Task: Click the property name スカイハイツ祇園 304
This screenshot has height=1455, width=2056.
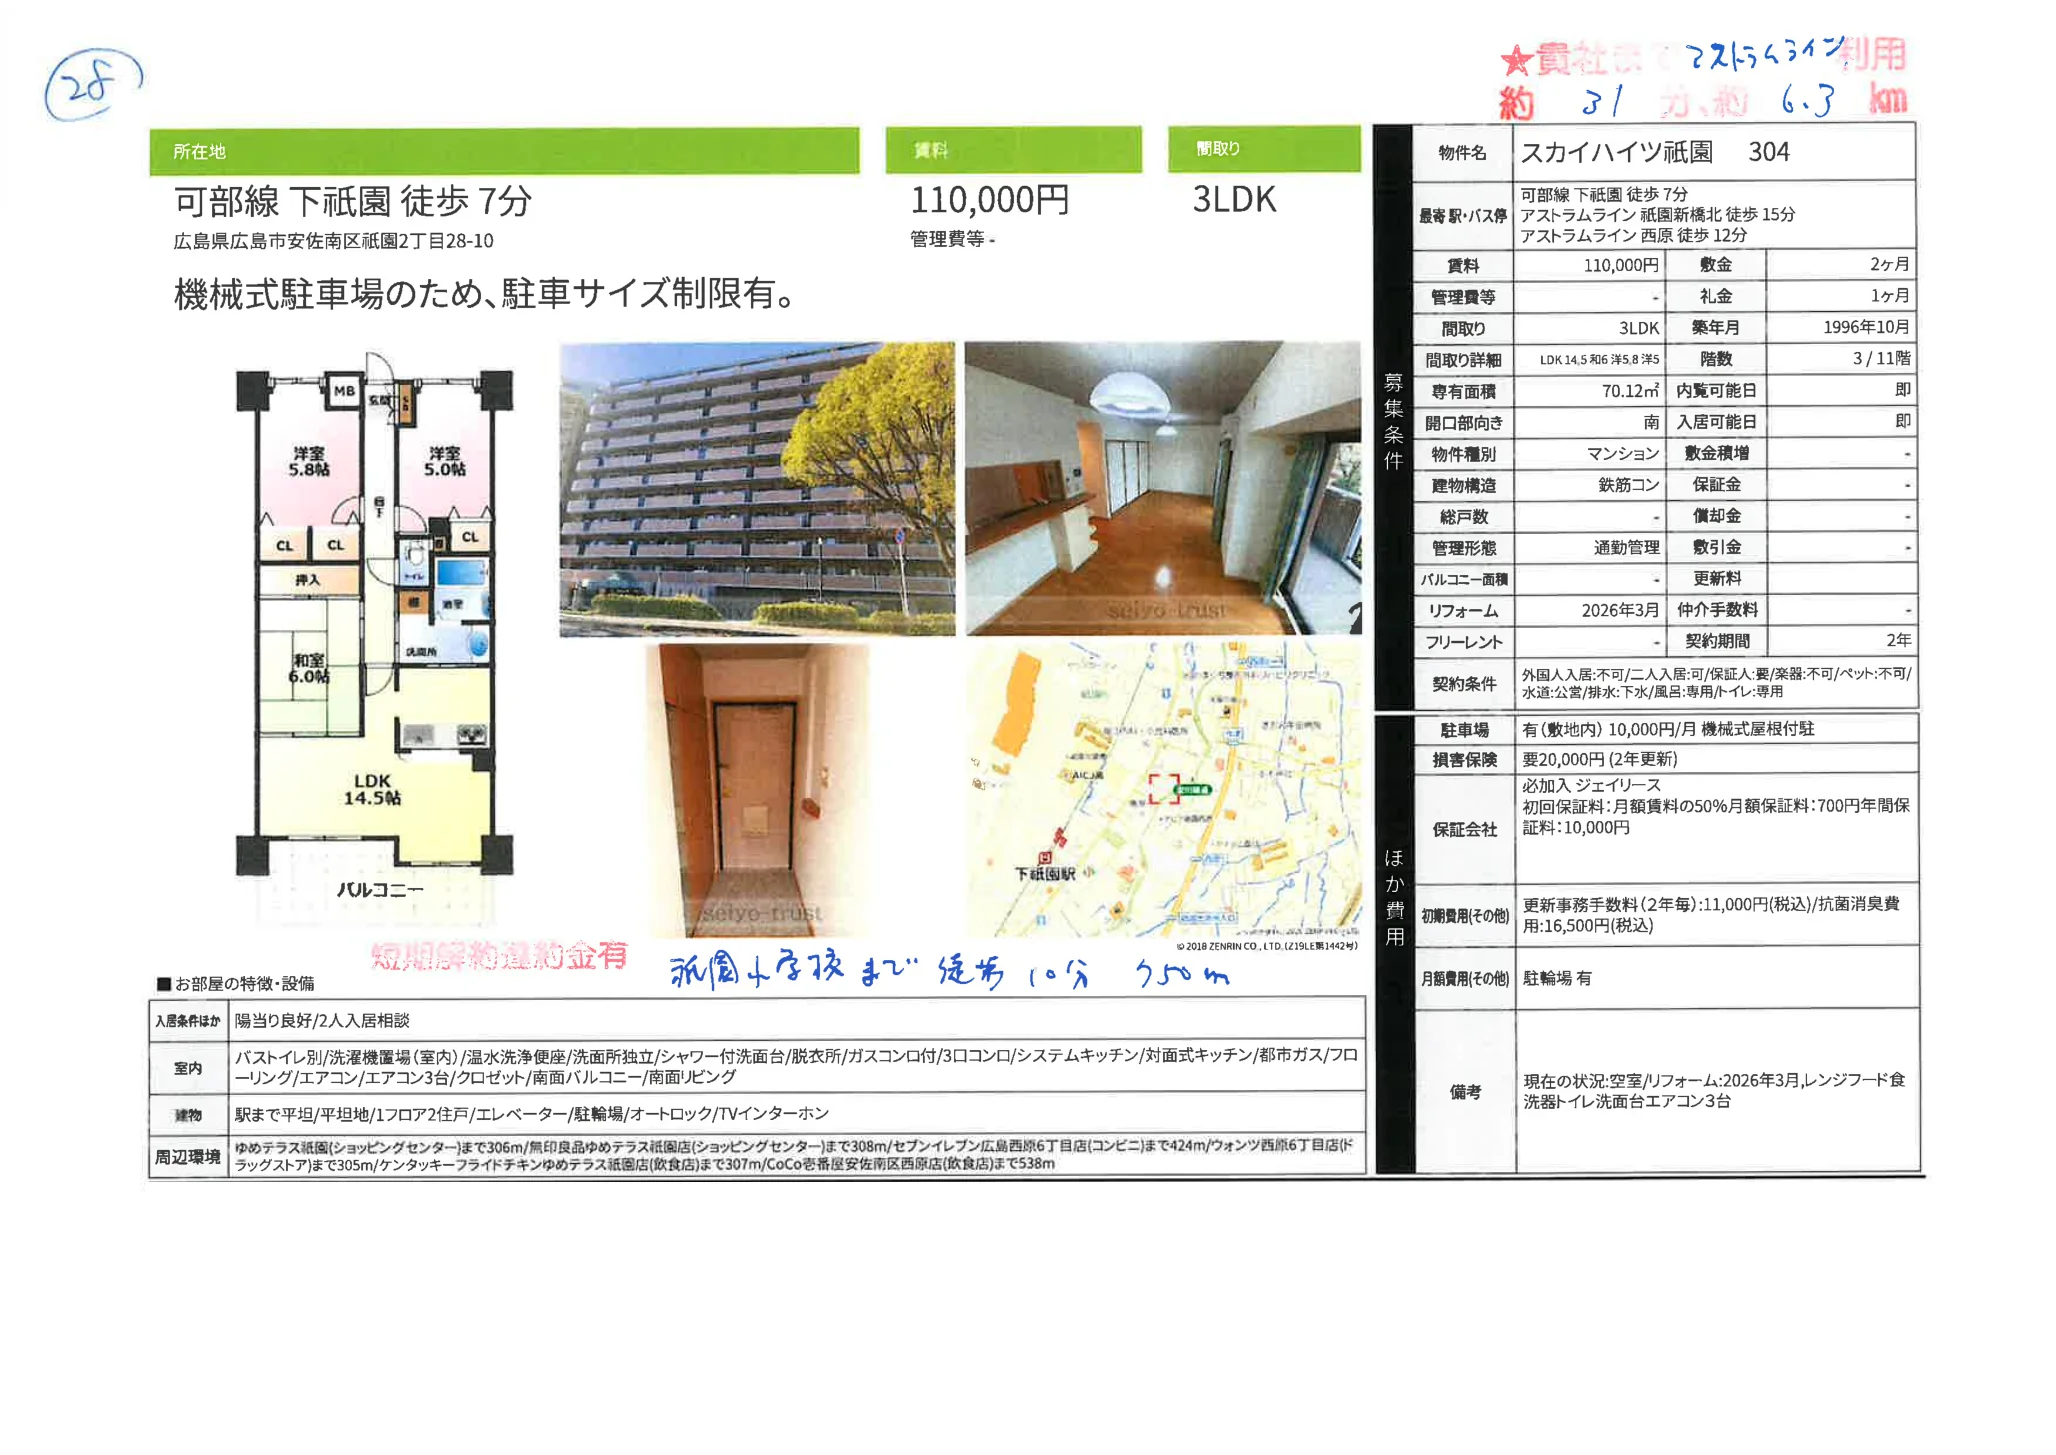Action: (1654, 152)
